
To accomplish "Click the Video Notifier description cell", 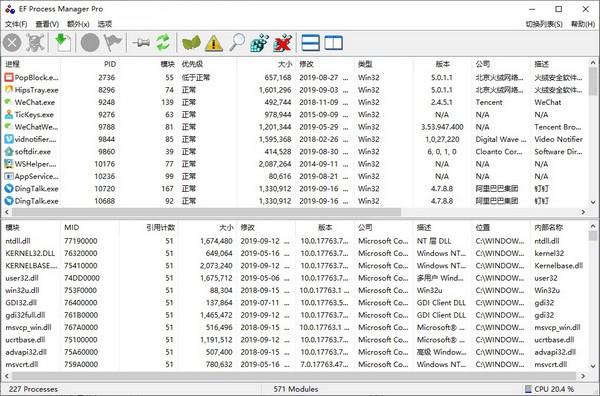I will coord(559,139).
